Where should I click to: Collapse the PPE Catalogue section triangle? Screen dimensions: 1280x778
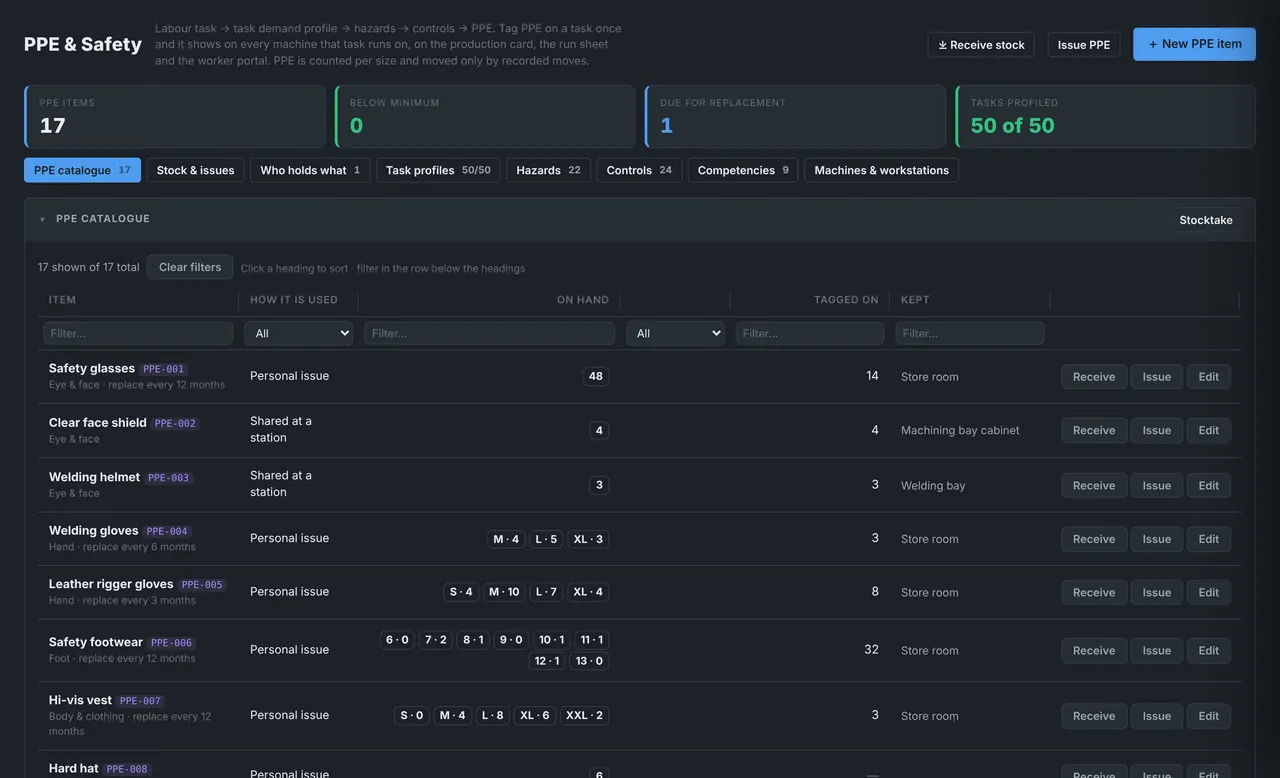(x=42, y=219)
